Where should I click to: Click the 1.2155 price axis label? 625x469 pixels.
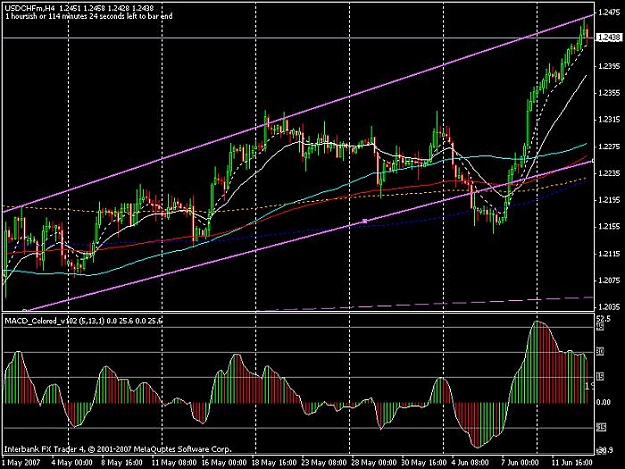click(x=609, y=227)
